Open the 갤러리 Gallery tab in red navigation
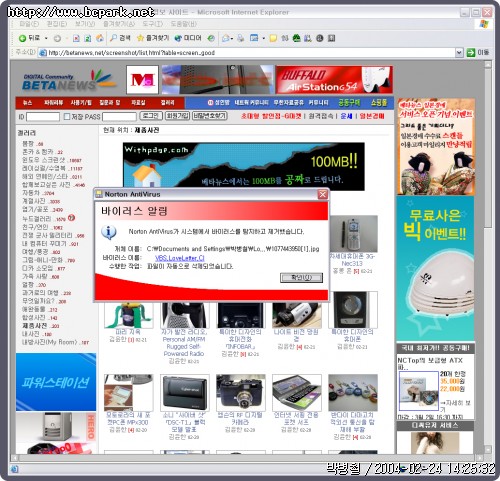 pos(167,103)
